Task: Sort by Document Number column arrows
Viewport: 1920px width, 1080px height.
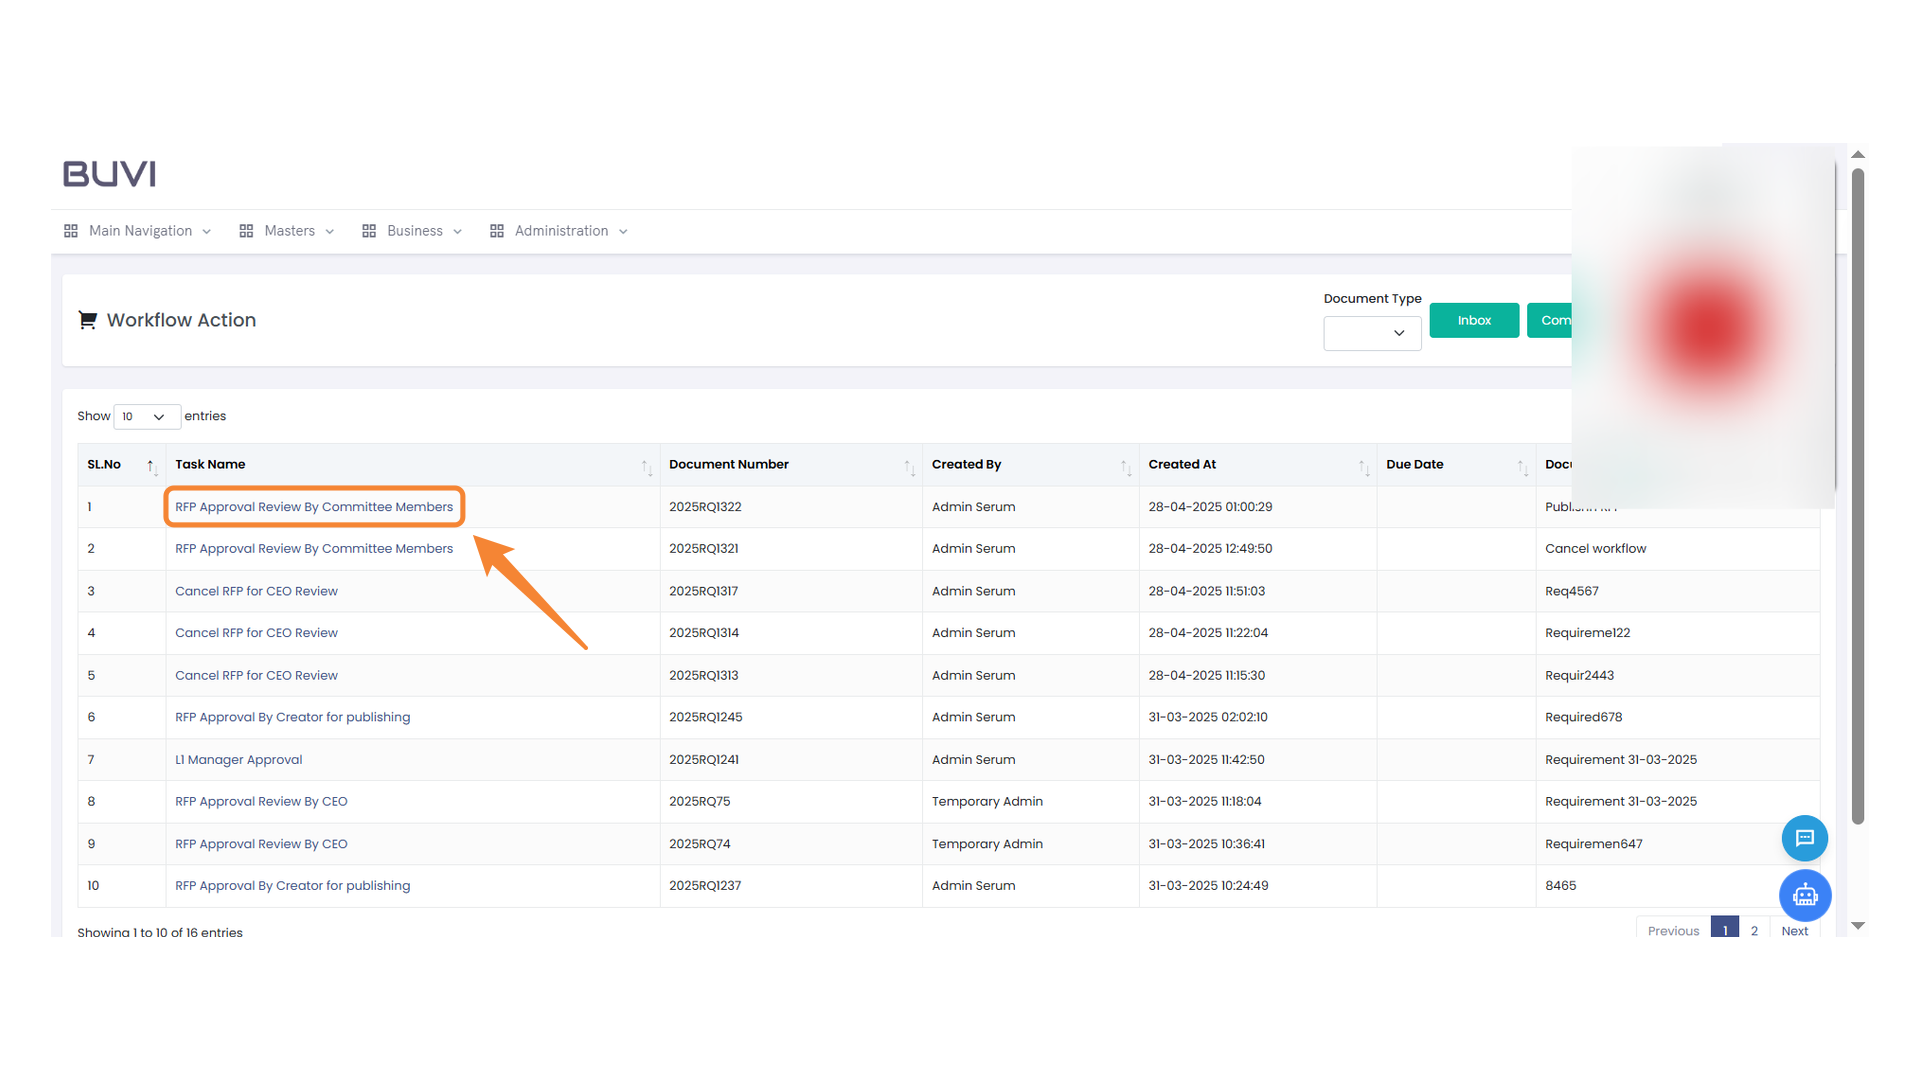Action: [x=908, y=467]
